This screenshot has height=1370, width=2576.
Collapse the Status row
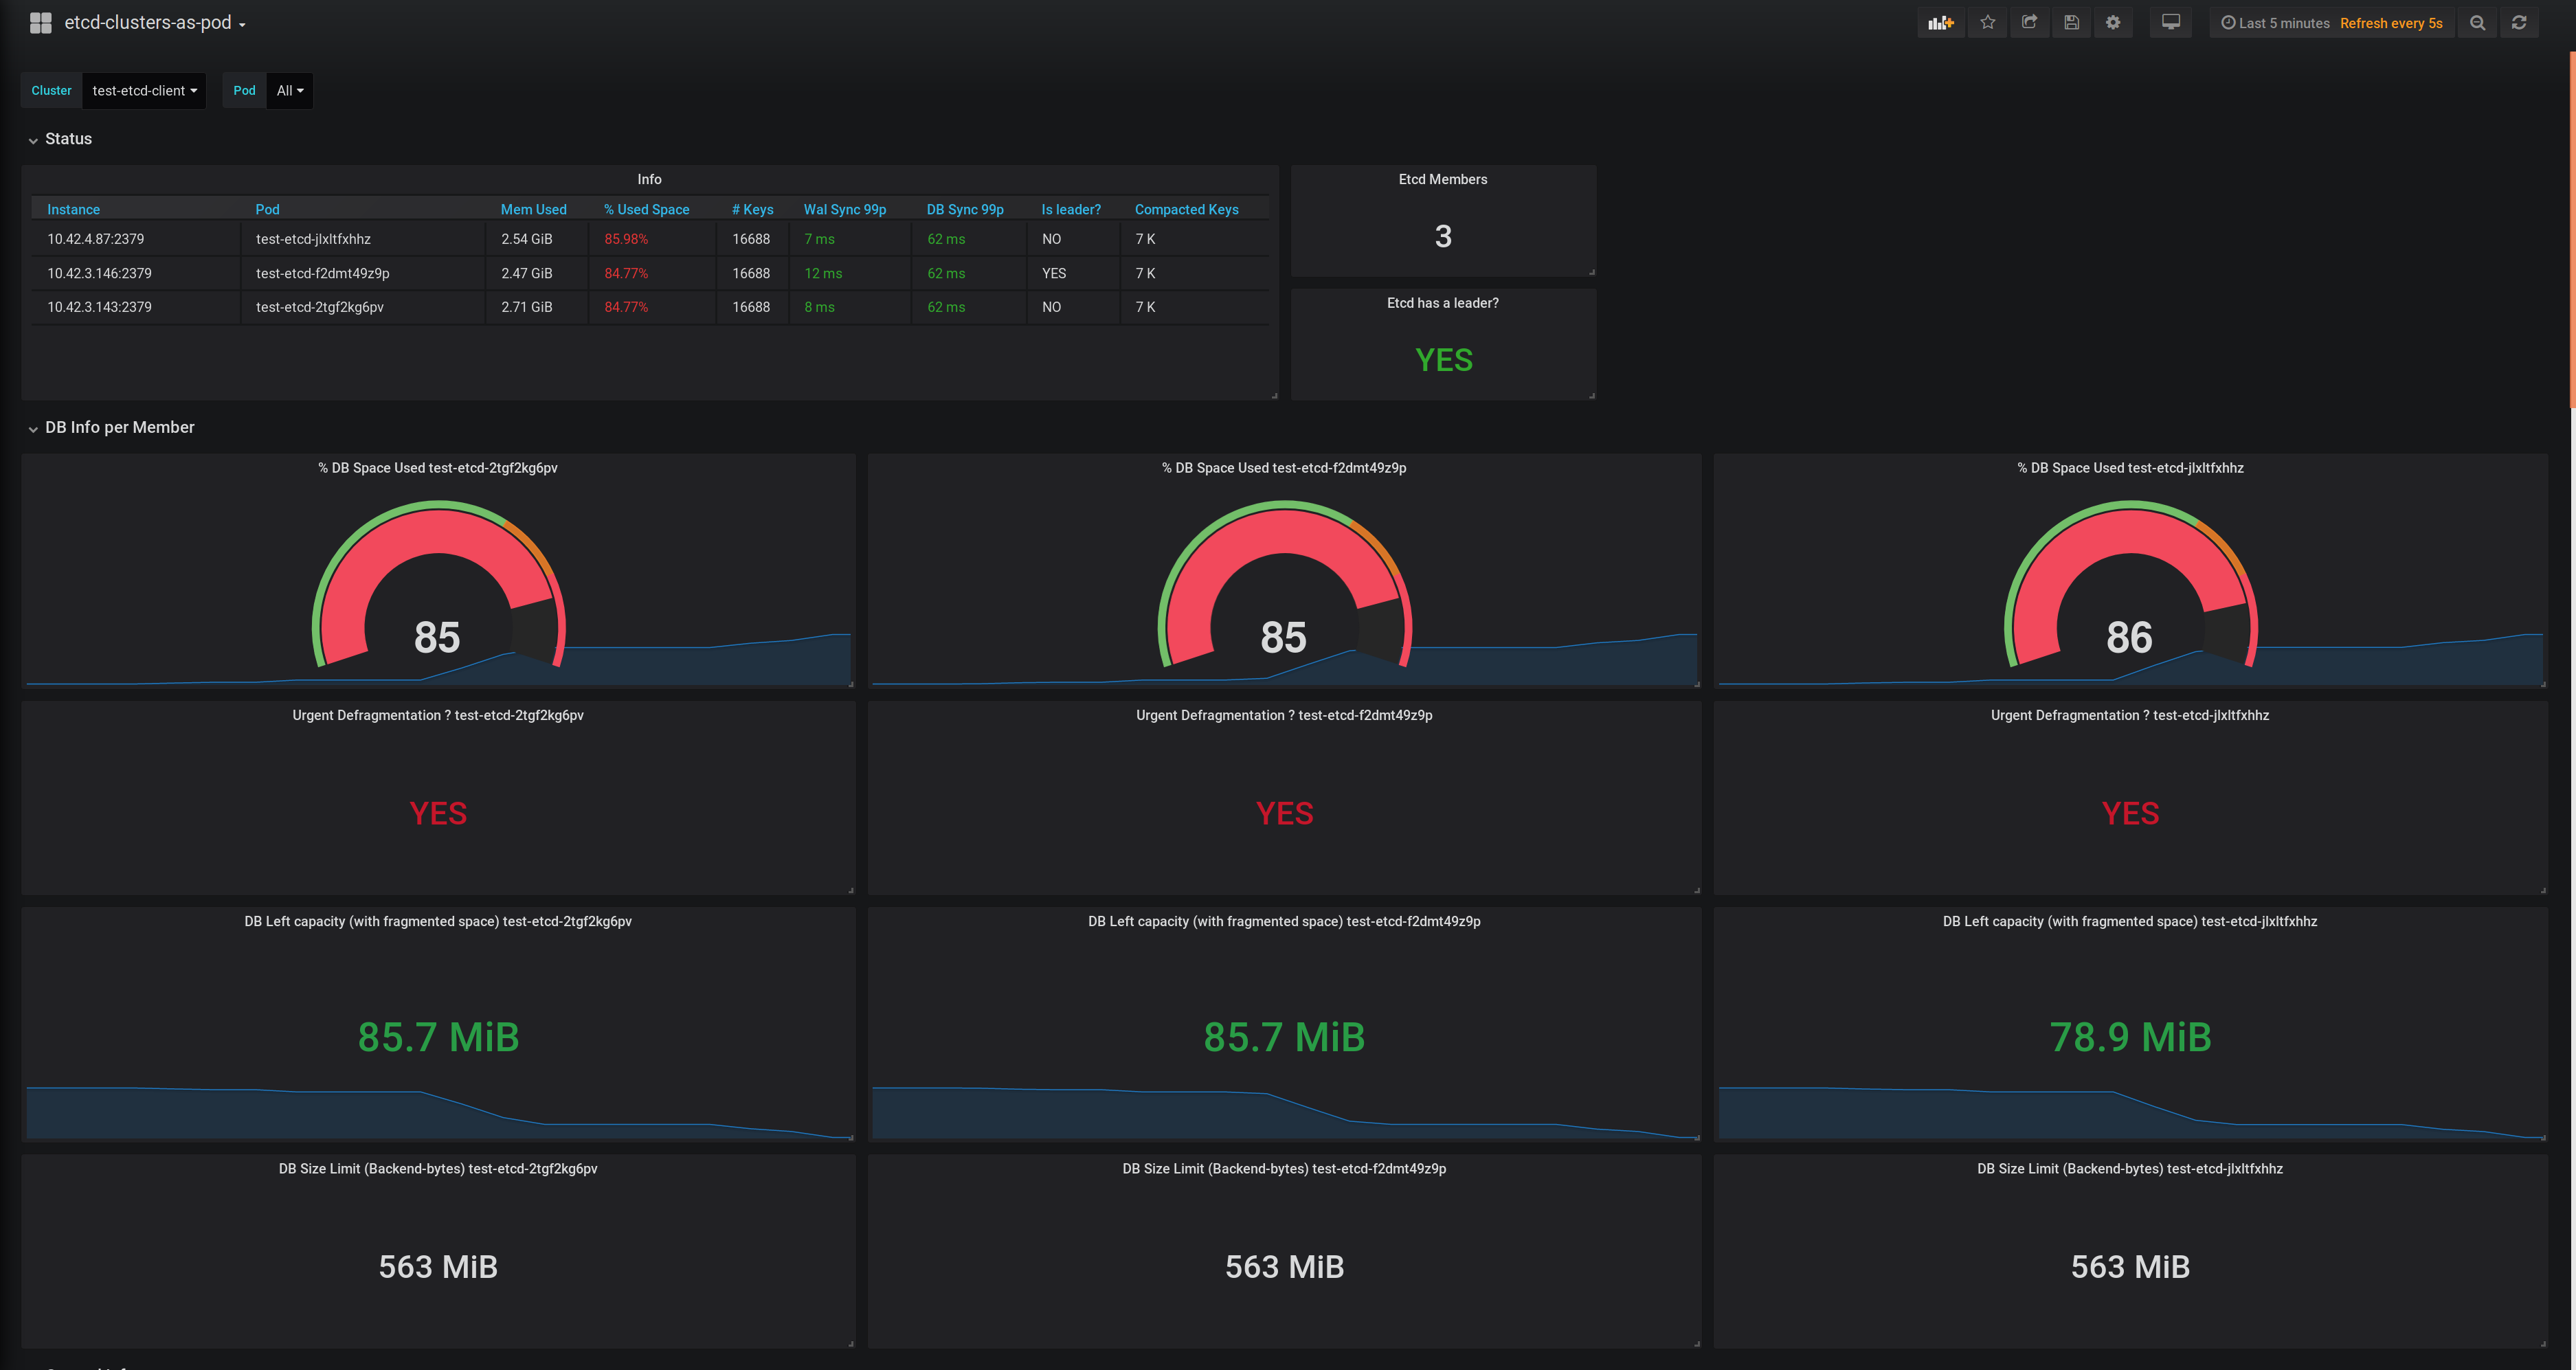[68, 139]
